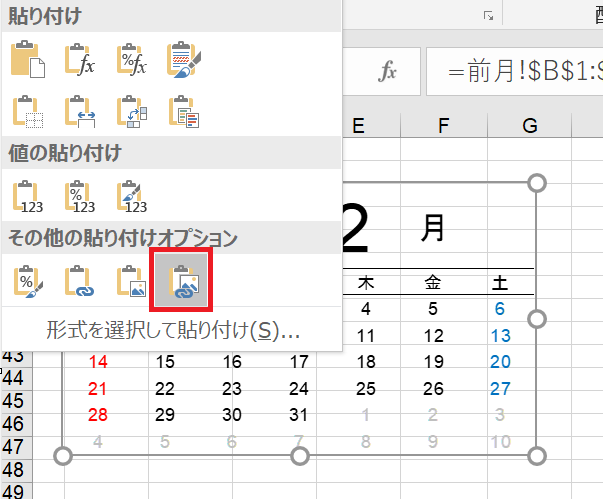The height and width of the screenshot is (499, 603).
Task: Select the paste as Picture icon
Action: tap(131, 283)
